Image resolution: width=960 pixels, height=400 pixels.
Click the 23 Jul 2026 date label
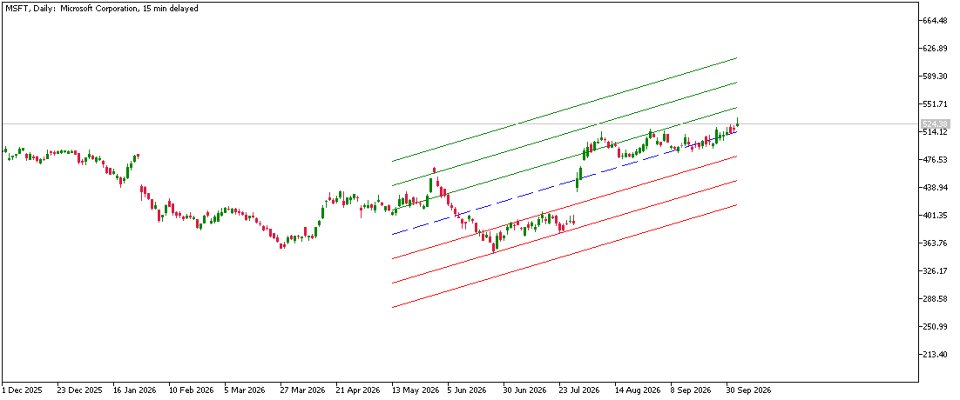click(x=579, y=390)
